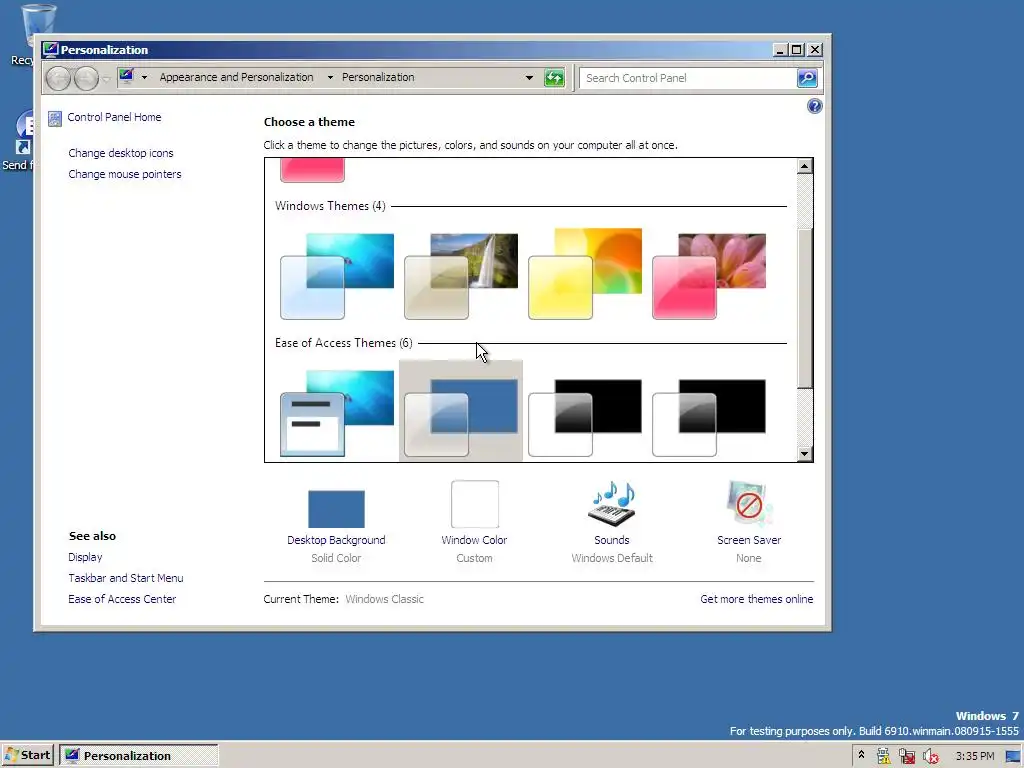
Task: Click the Show Desktop icon in tray
Action: [1014, 756]
